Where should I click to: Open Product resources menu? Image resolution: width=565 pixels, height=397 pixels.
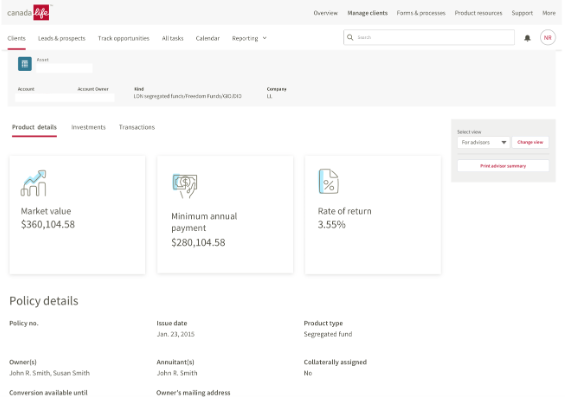478,13
